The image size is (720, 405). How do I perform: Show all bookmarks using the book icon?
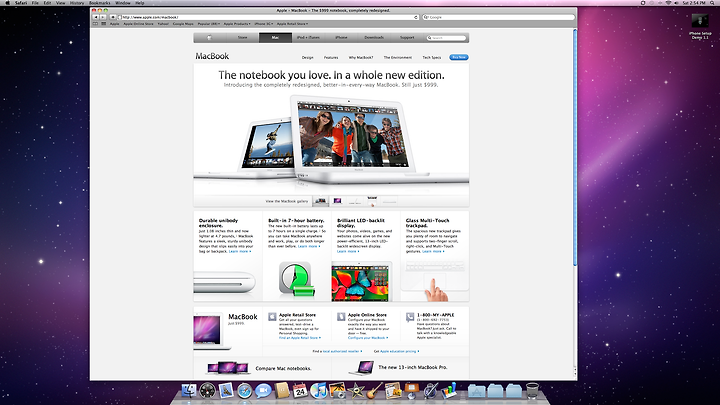pos(96,23)
